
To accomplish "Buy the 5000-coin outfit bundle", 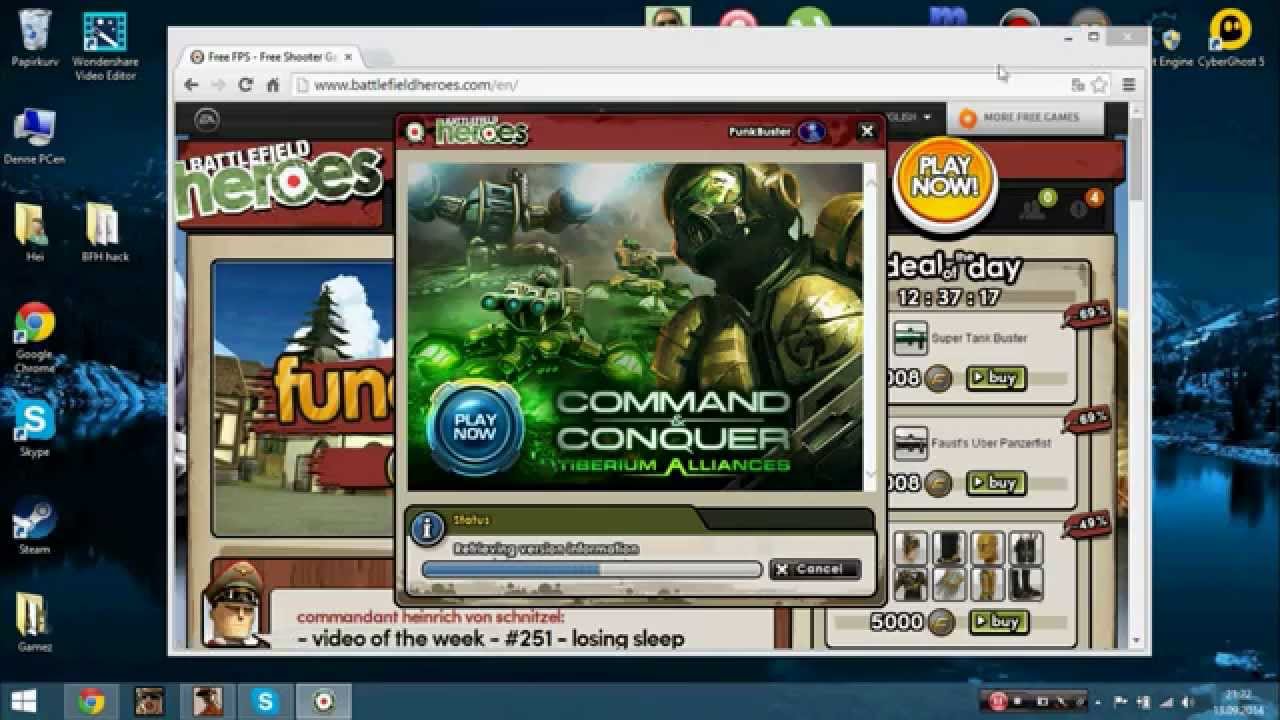I will [x=998, y=622].
